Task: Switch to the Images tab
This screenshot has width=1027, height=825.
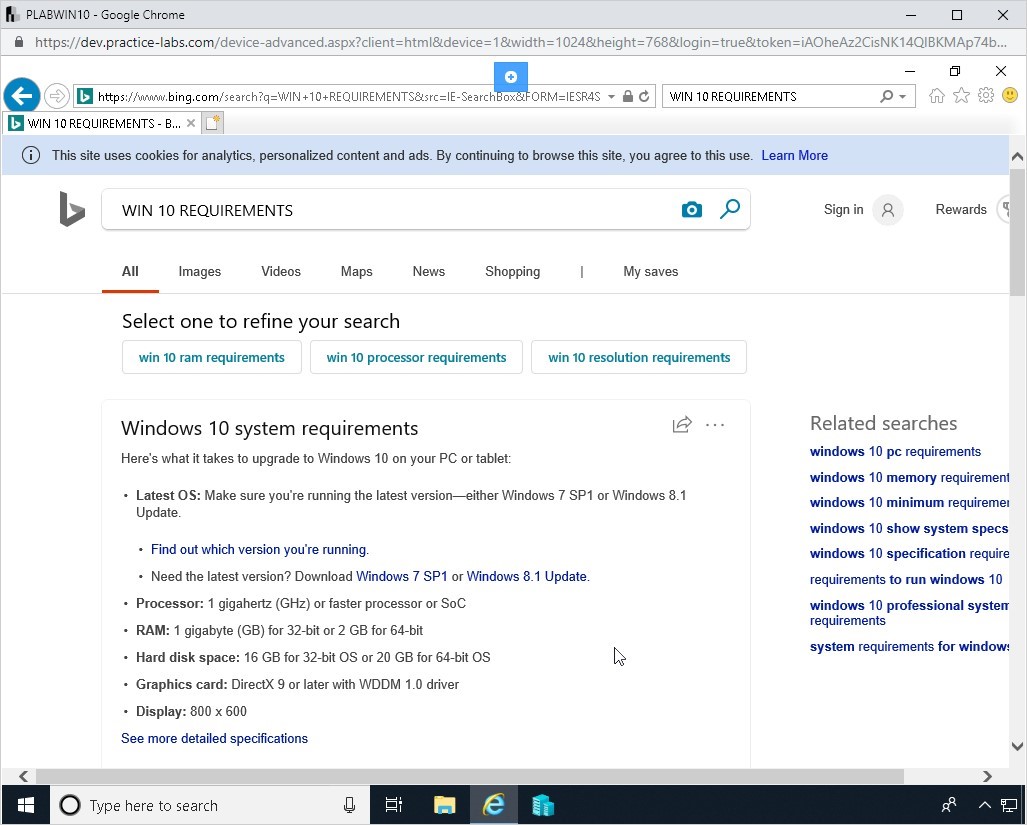Action: tap(200, 271)
